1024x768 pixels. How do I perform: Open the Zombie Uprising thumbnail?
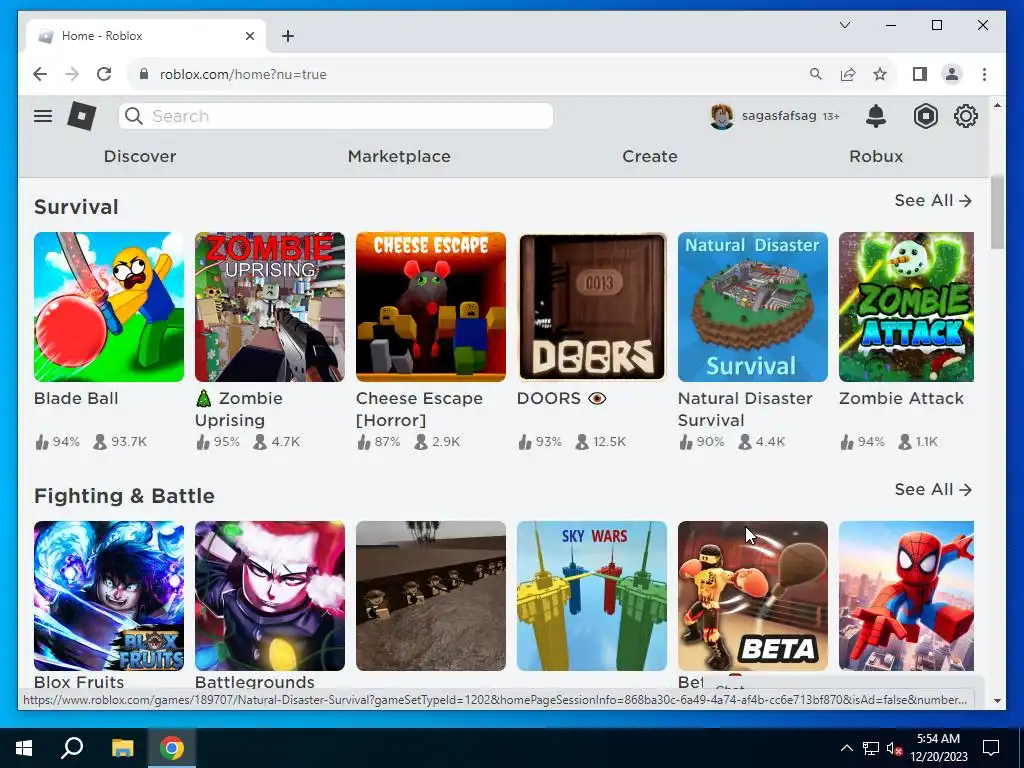click(x=270, y=307)
